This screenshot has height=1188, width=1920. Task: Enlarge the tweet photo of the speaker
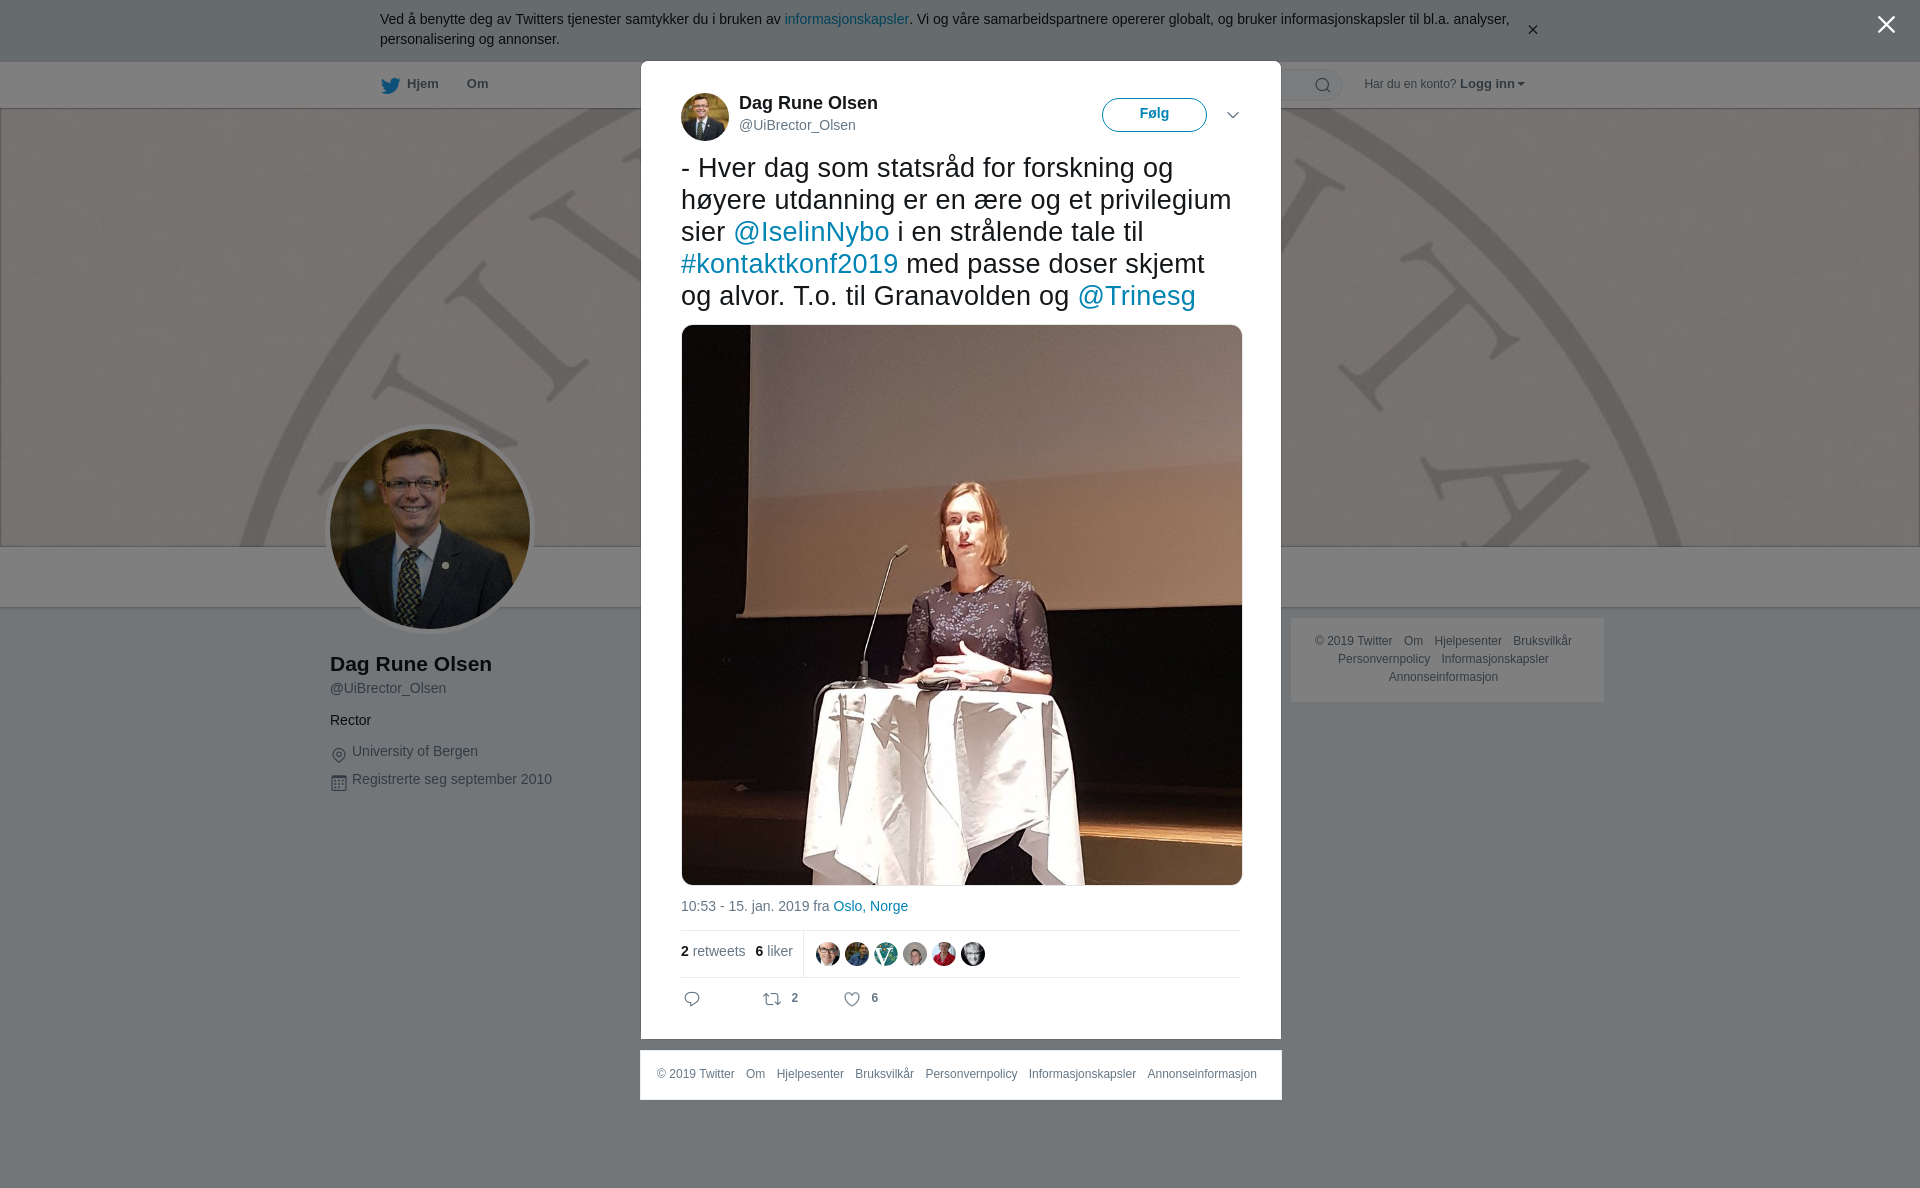click(962, 605)
